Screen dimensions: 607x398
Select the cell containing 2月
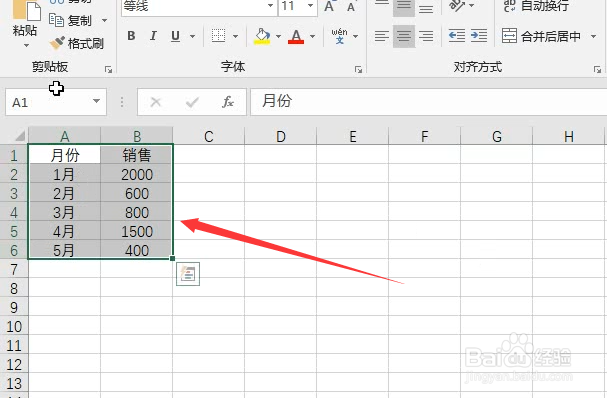pos(65,193)
